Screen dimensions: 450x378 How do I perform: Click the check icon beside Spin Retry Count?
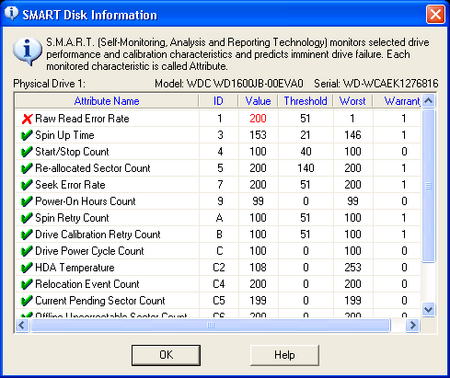click(27, 218)
